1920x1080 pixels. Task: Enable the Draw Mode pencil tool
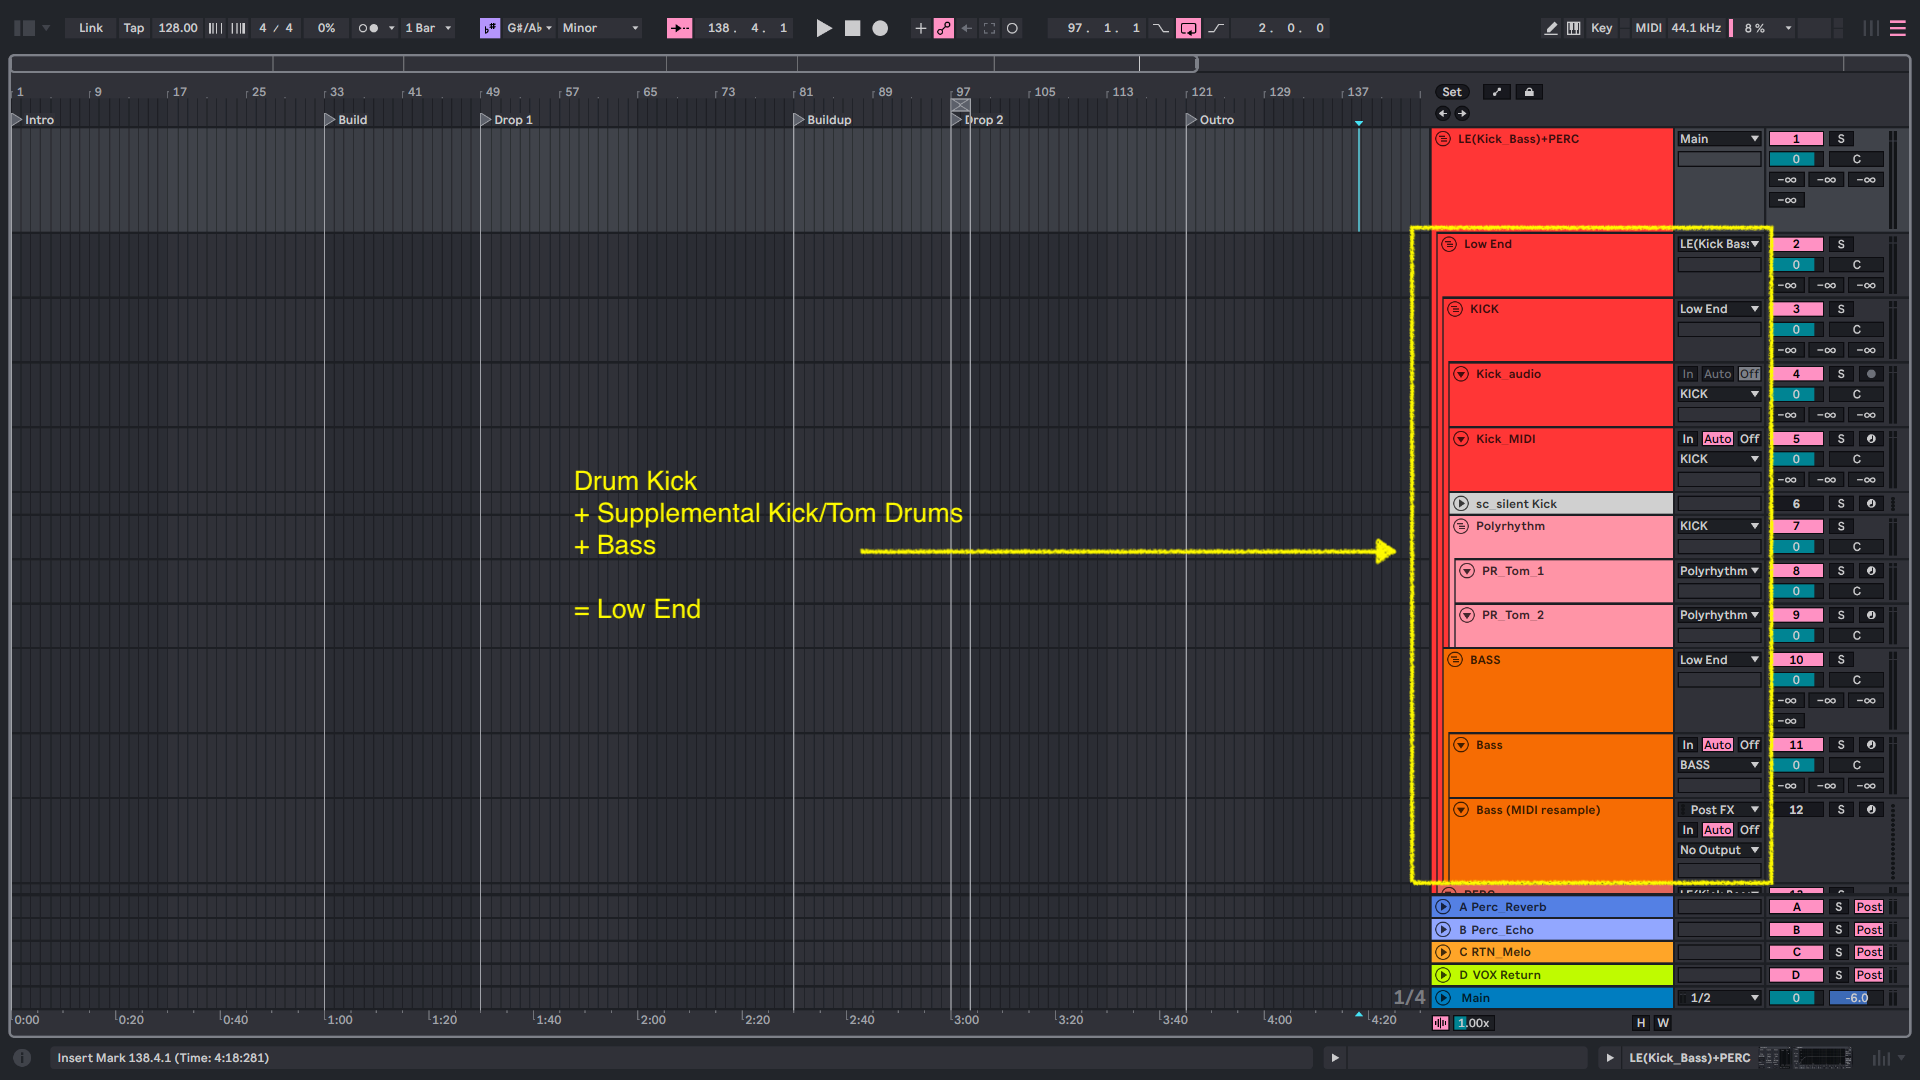(1551, 28)
